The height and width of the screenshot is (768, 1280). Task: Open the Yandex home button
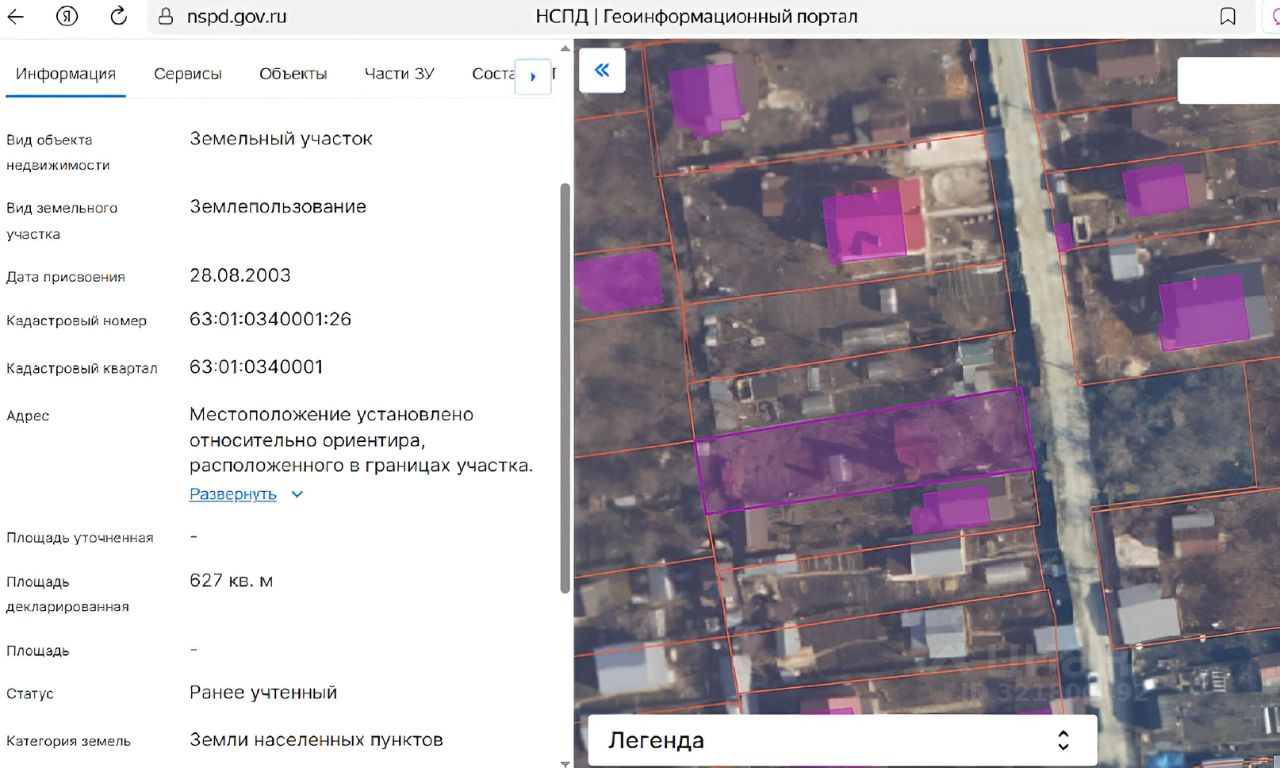click(67, 17)
